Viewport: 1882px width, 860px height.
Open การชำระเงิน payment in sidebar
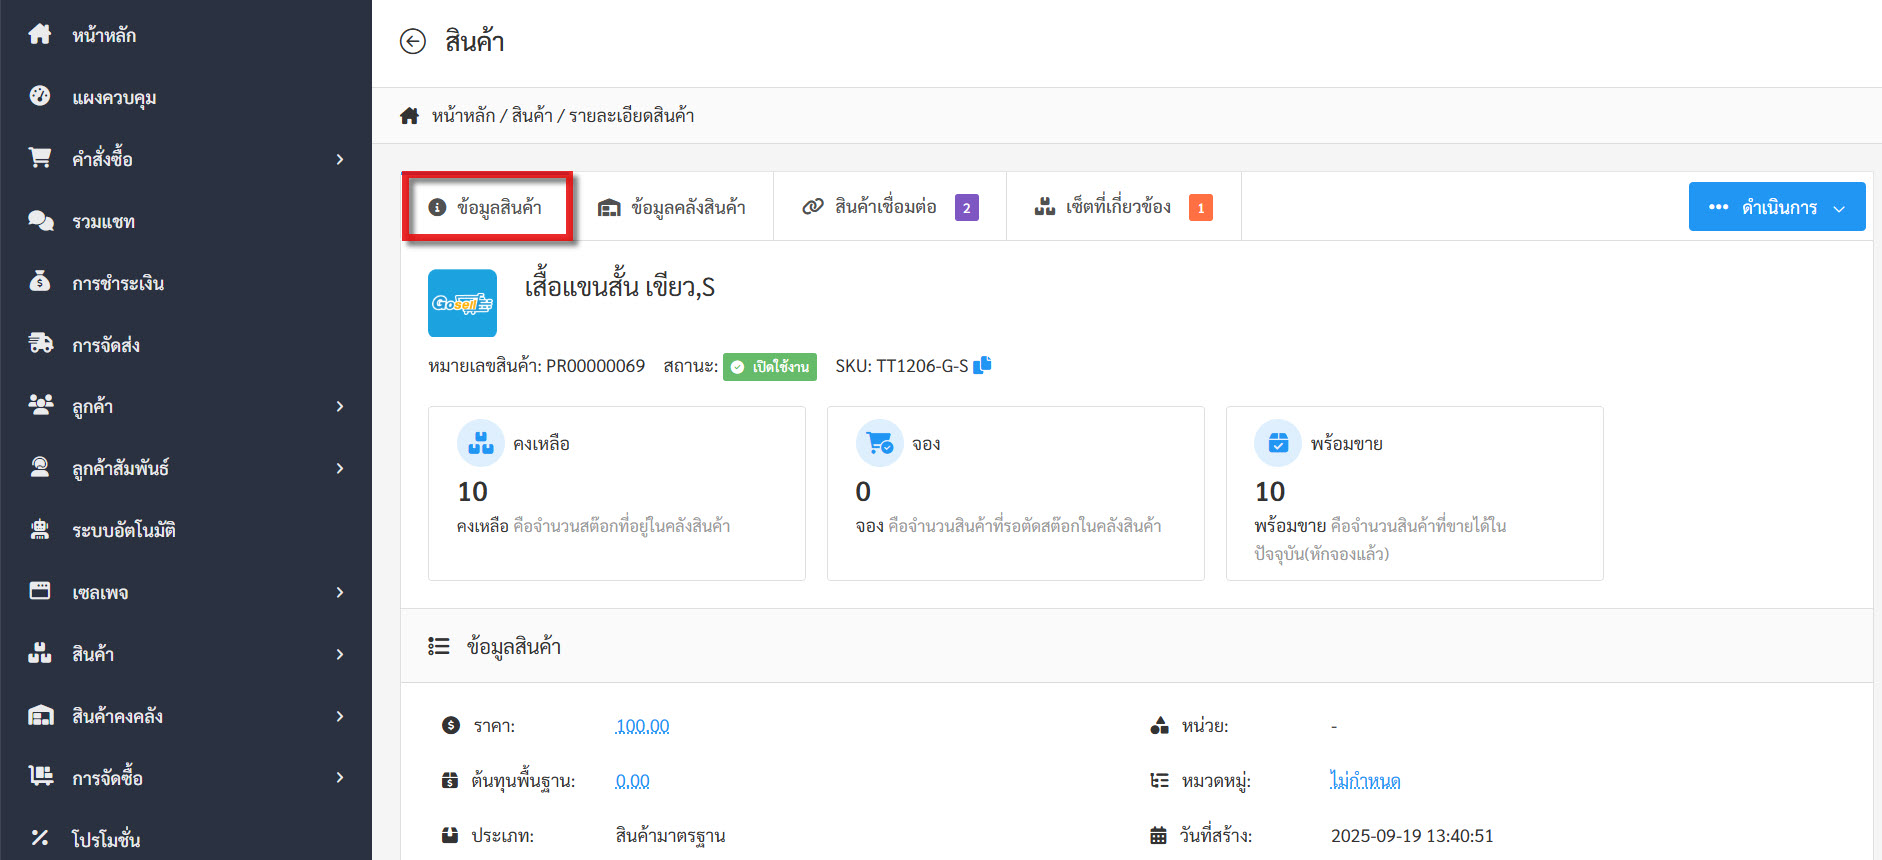(x=117, y=283)
